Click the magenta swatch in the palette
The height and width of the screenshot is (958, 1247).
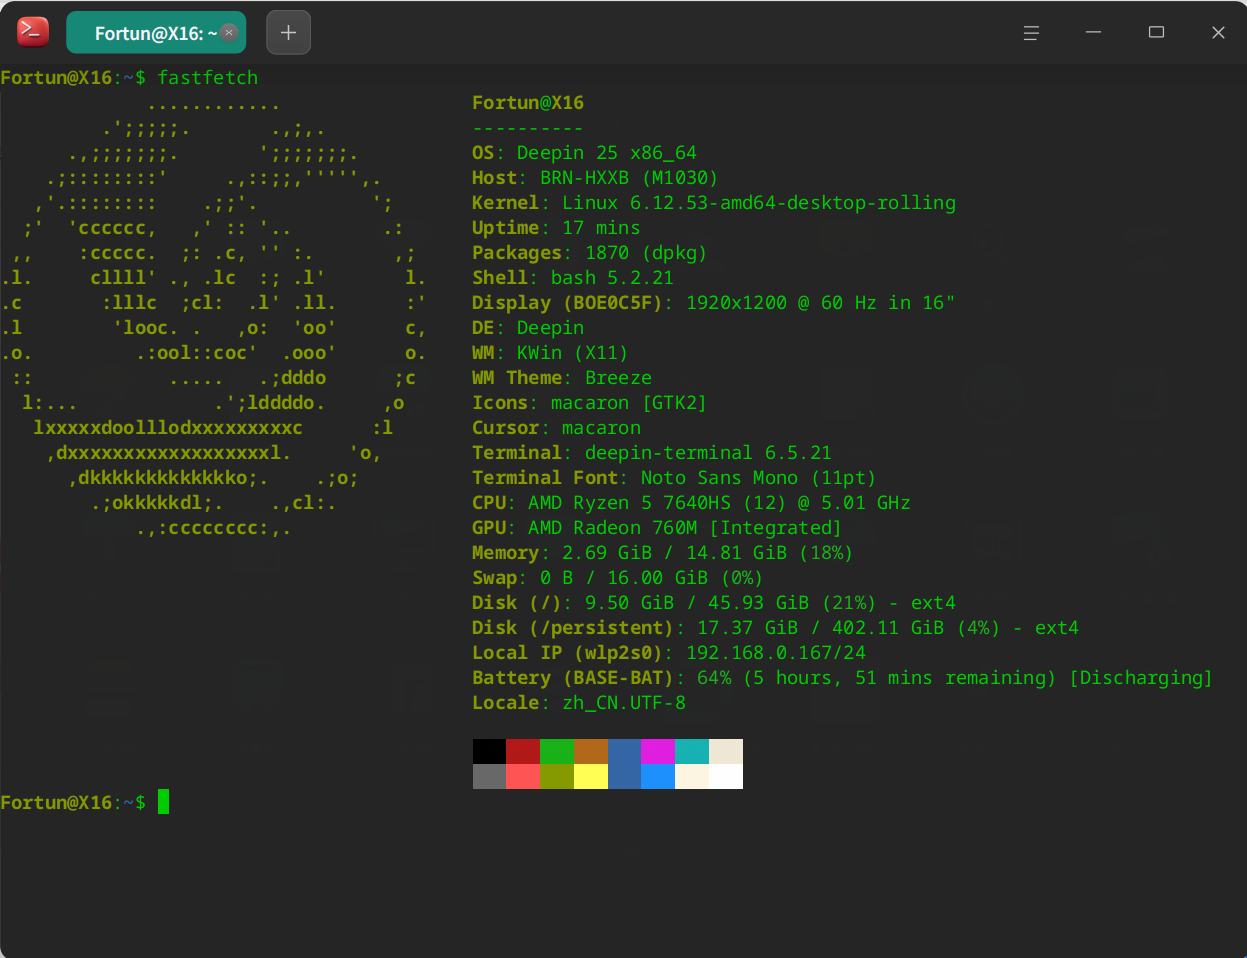click(x=658, y=751)
